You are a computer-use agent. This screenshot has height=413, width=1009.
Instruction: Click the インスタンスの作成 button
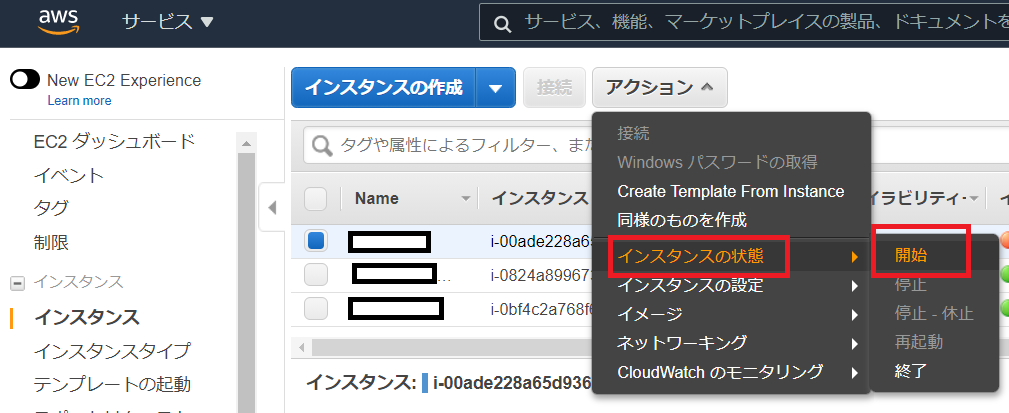(x=384, y=87)
